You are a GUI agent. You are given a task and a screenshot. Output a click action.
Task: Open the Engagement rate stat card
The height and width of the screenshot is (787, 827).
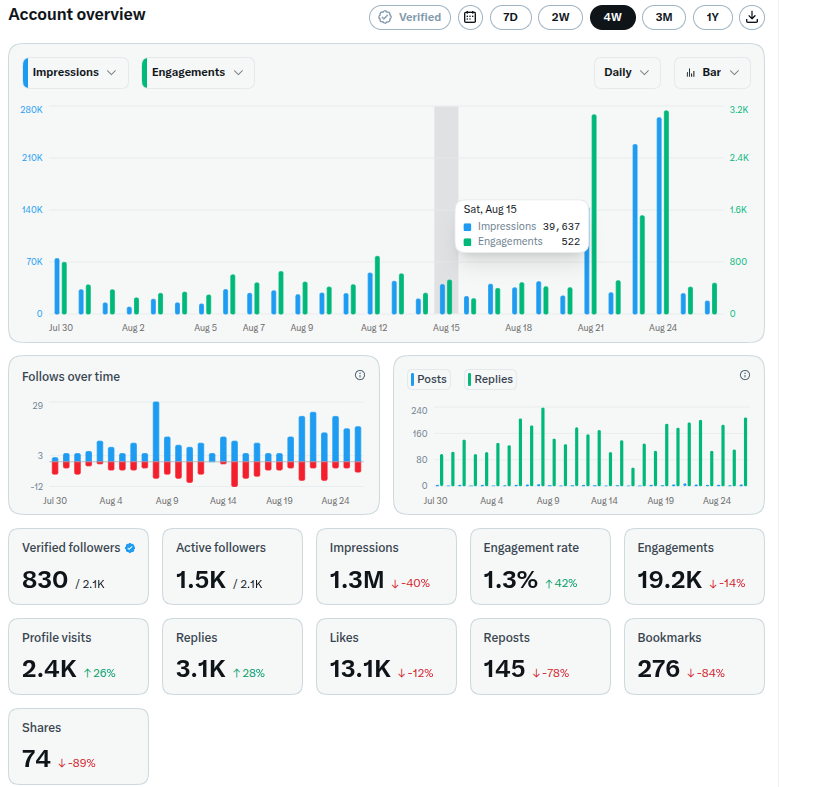[x=540, y=567]
